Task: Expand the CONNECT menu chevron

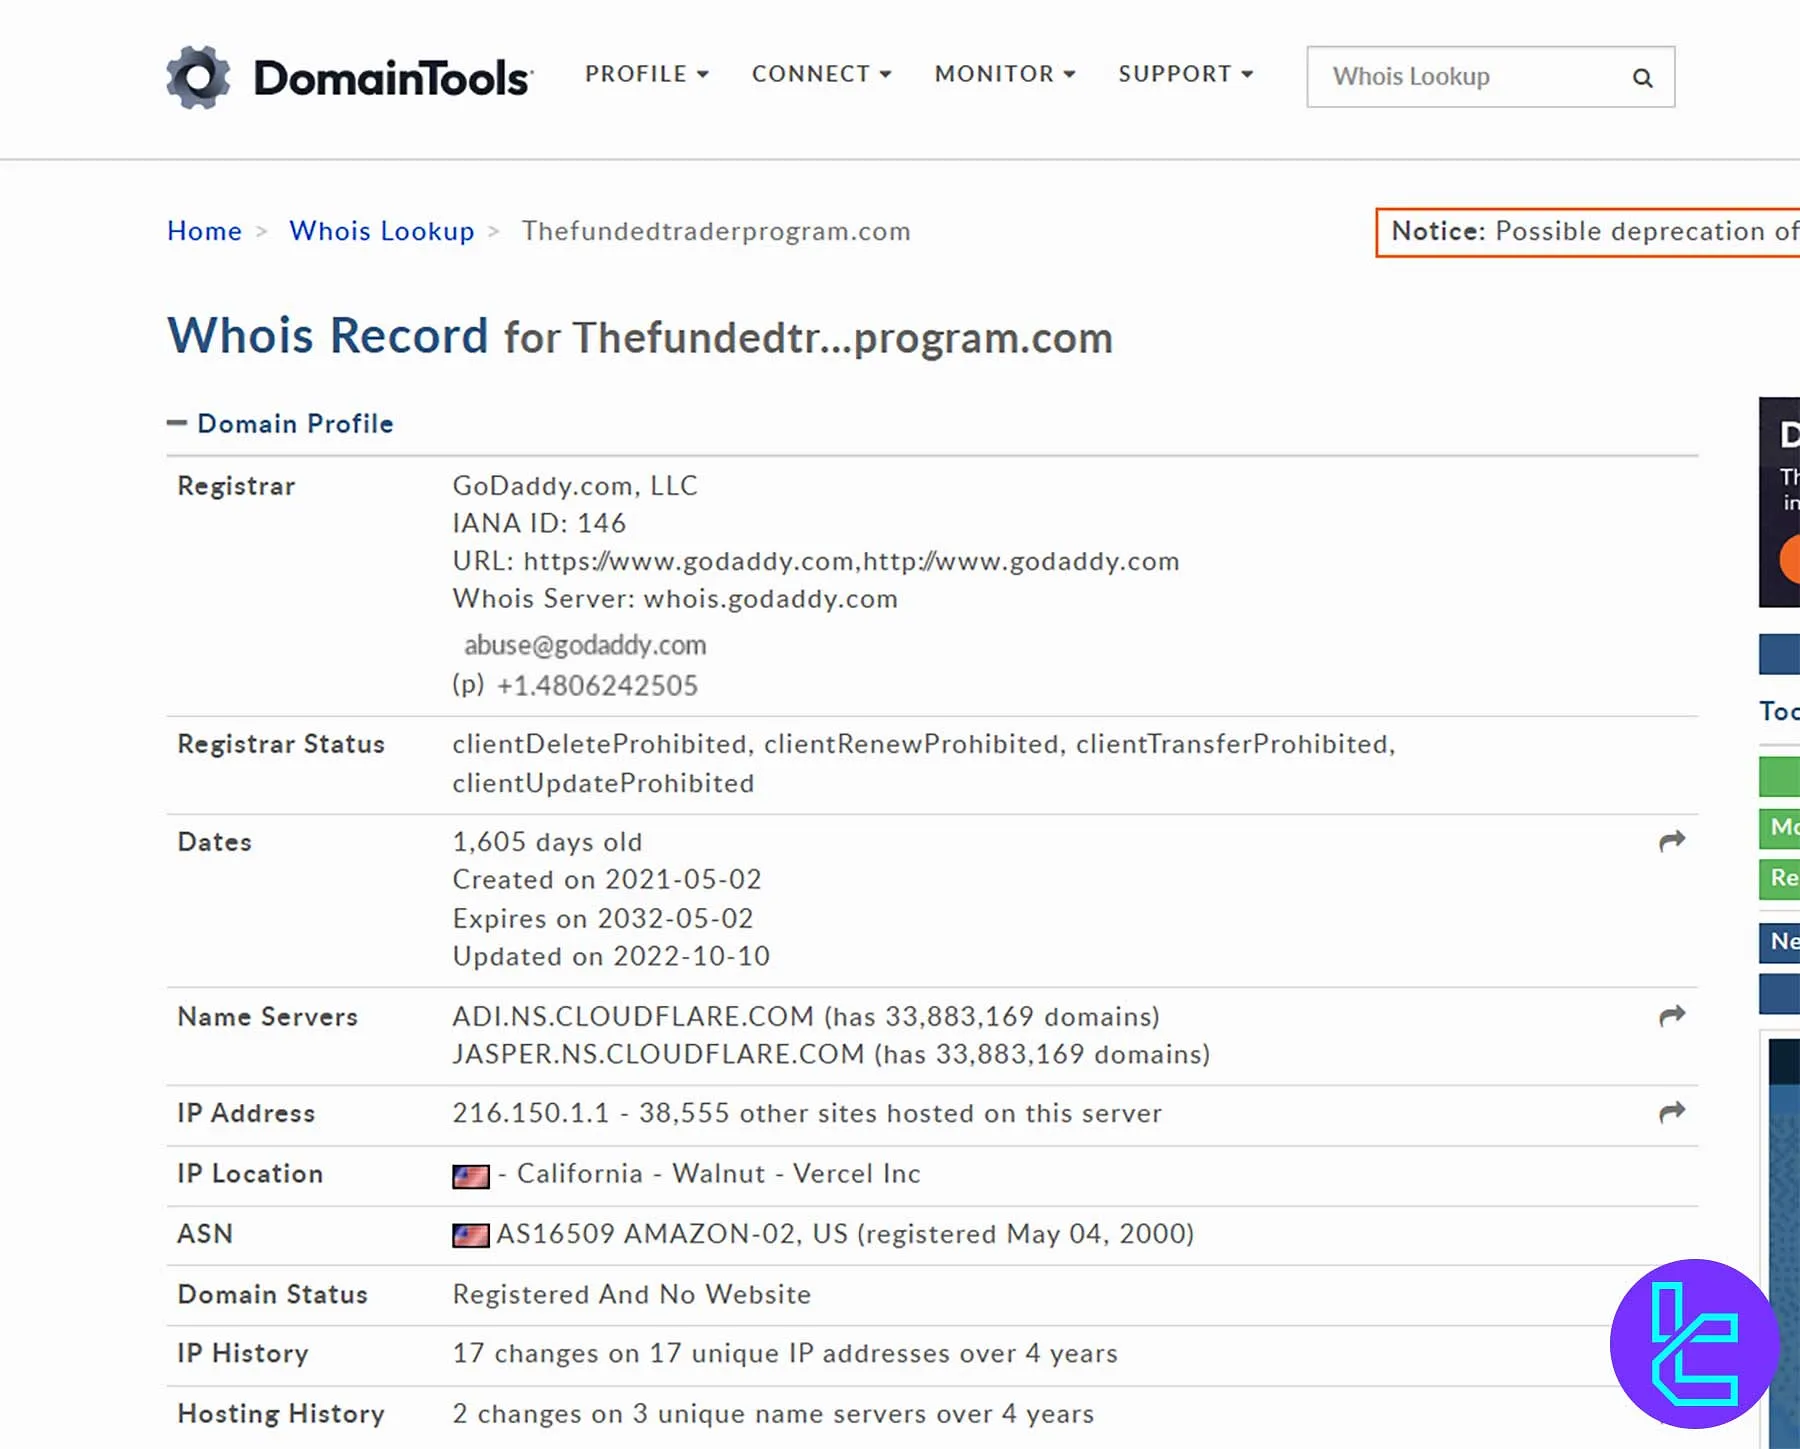Action: coord(887,74)
